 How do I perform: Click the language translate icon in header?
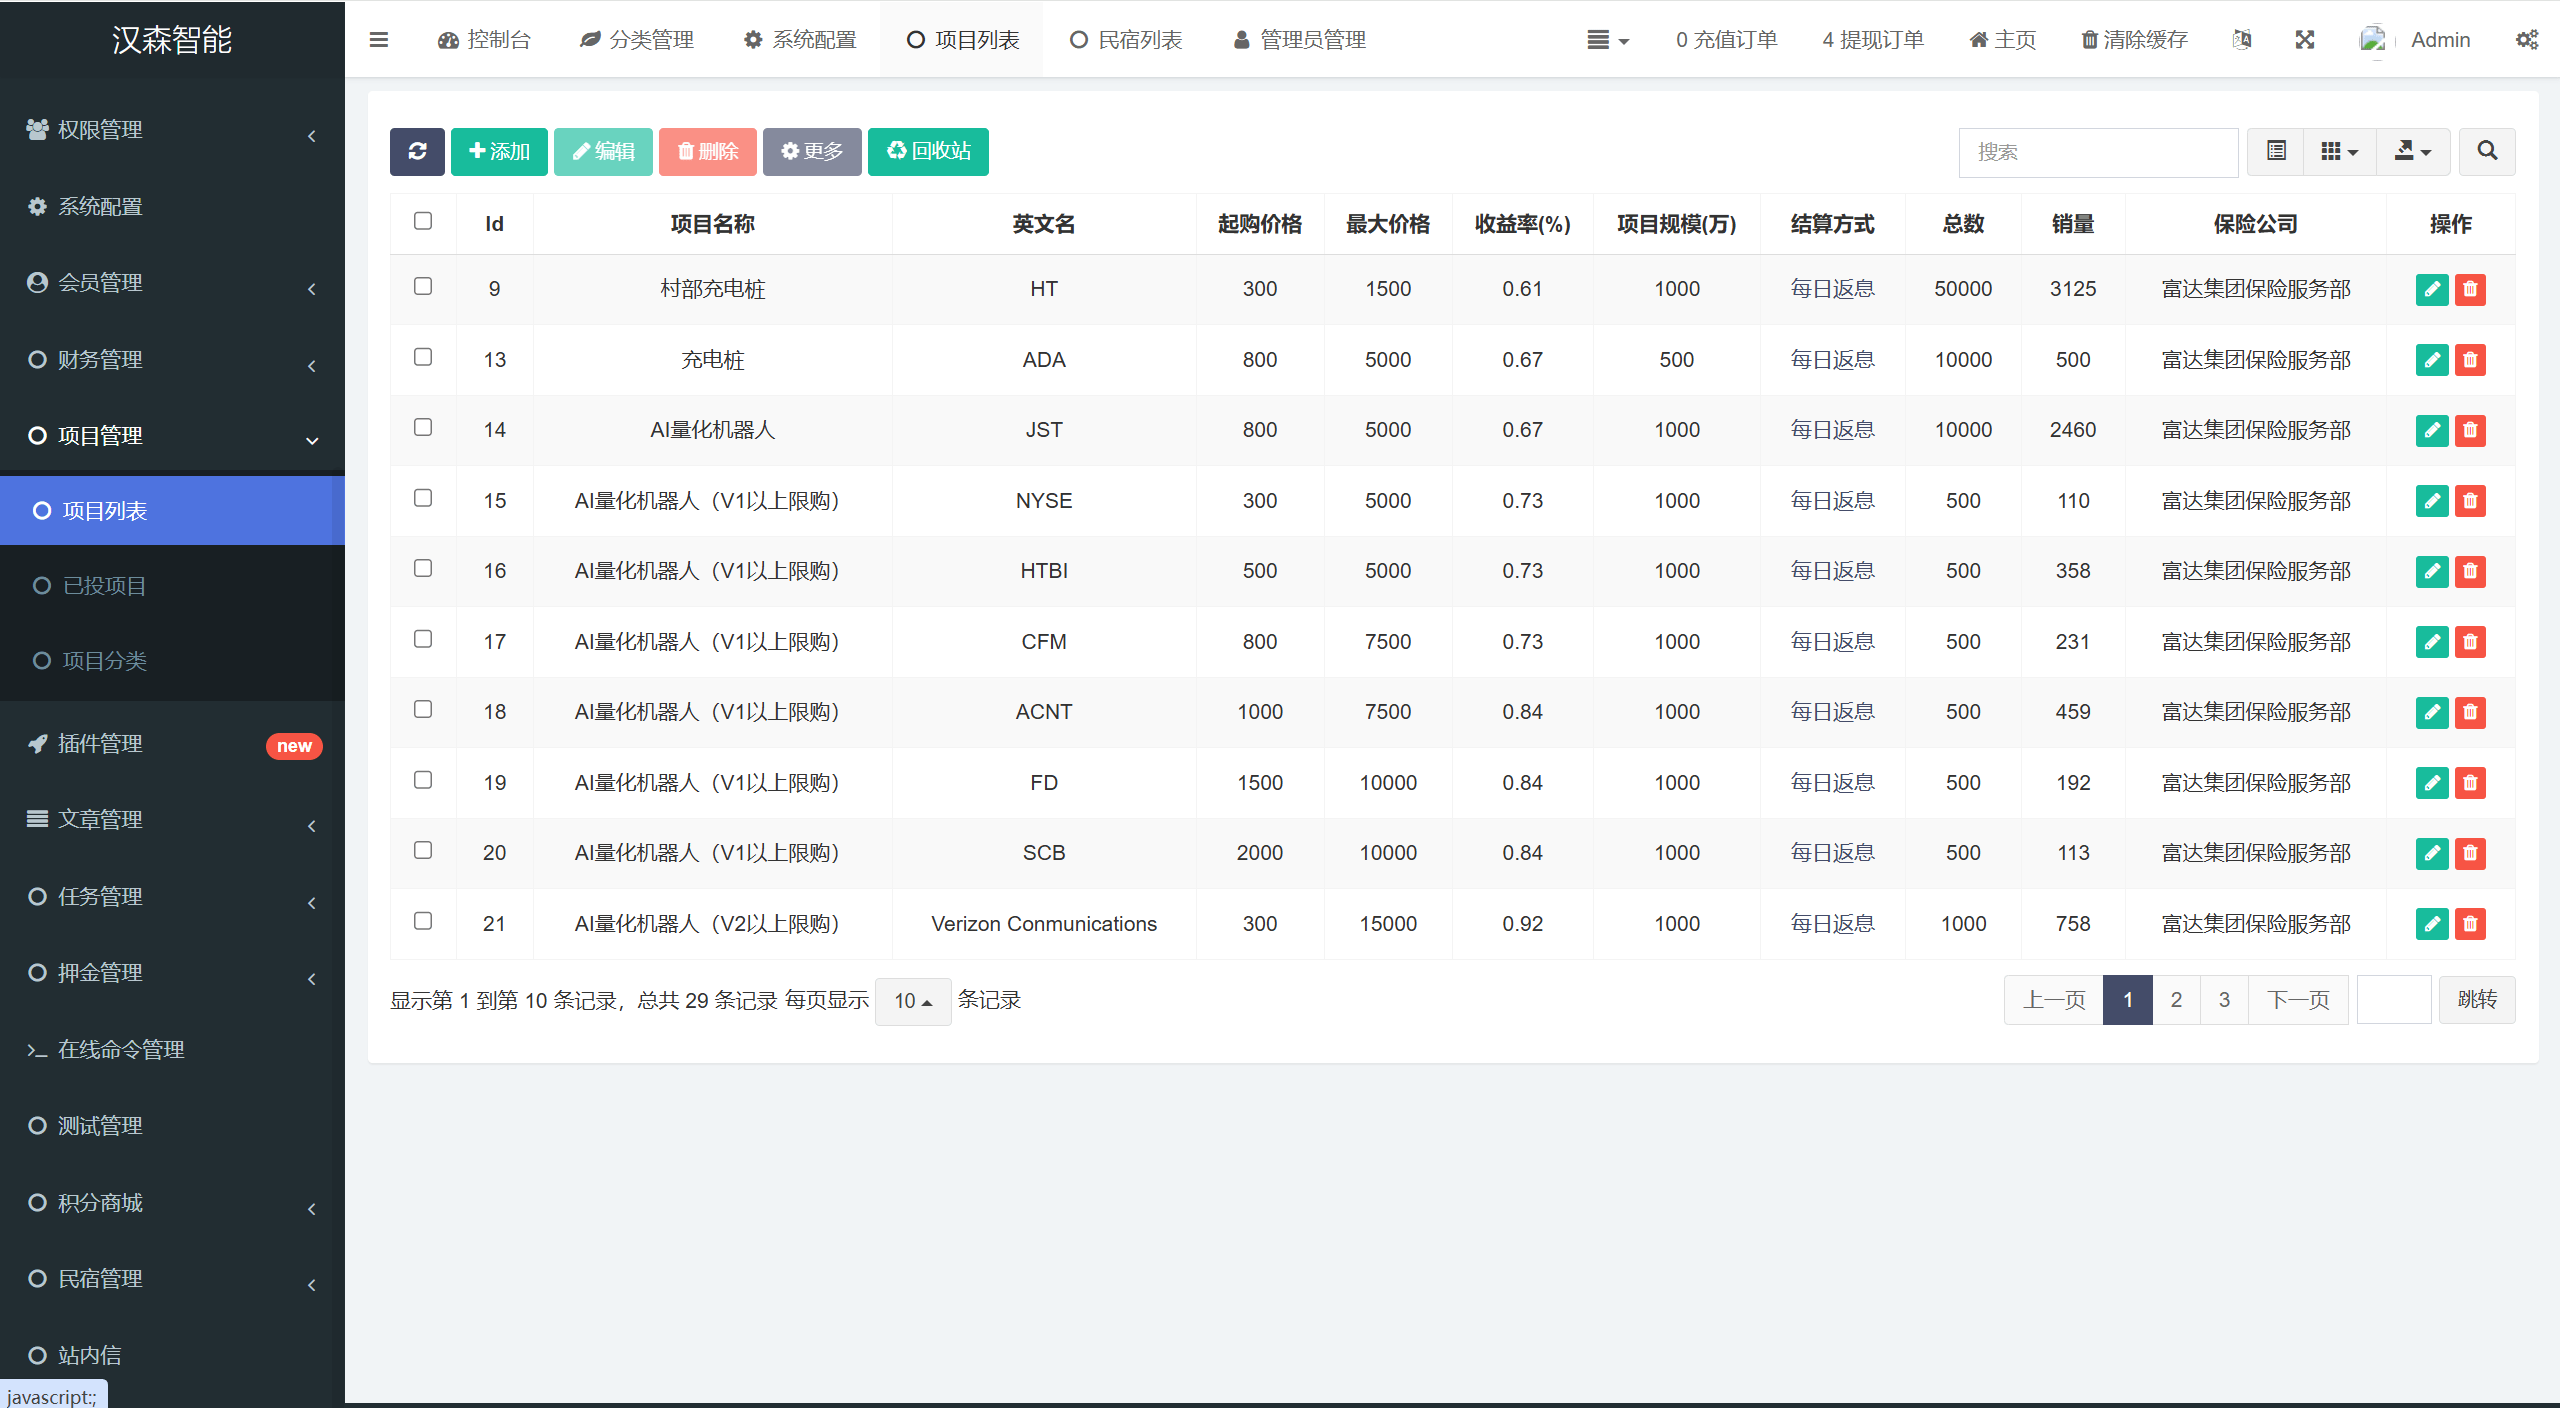click(x=2241, y=40)
